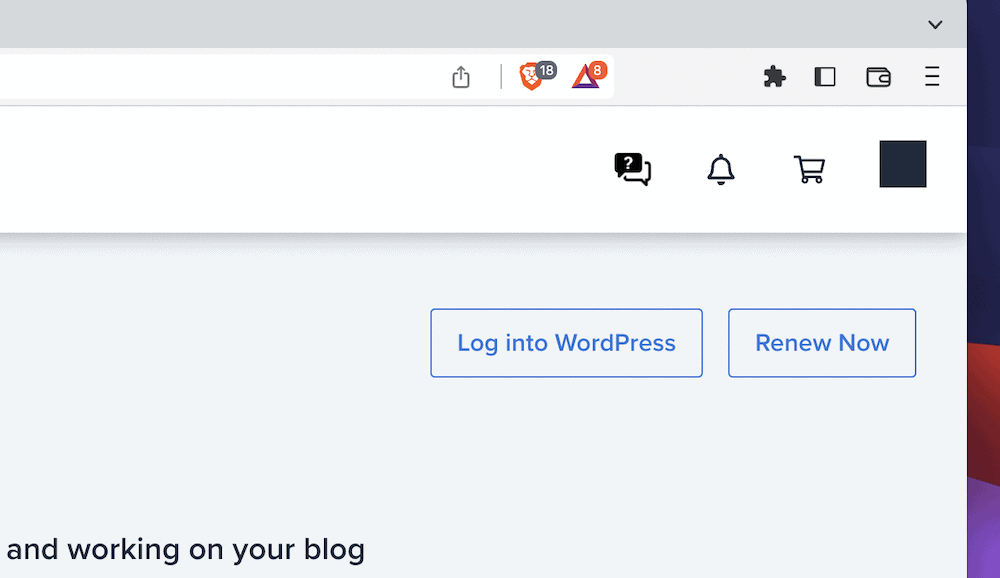Open the Brave Shields panel

[531, 77]
